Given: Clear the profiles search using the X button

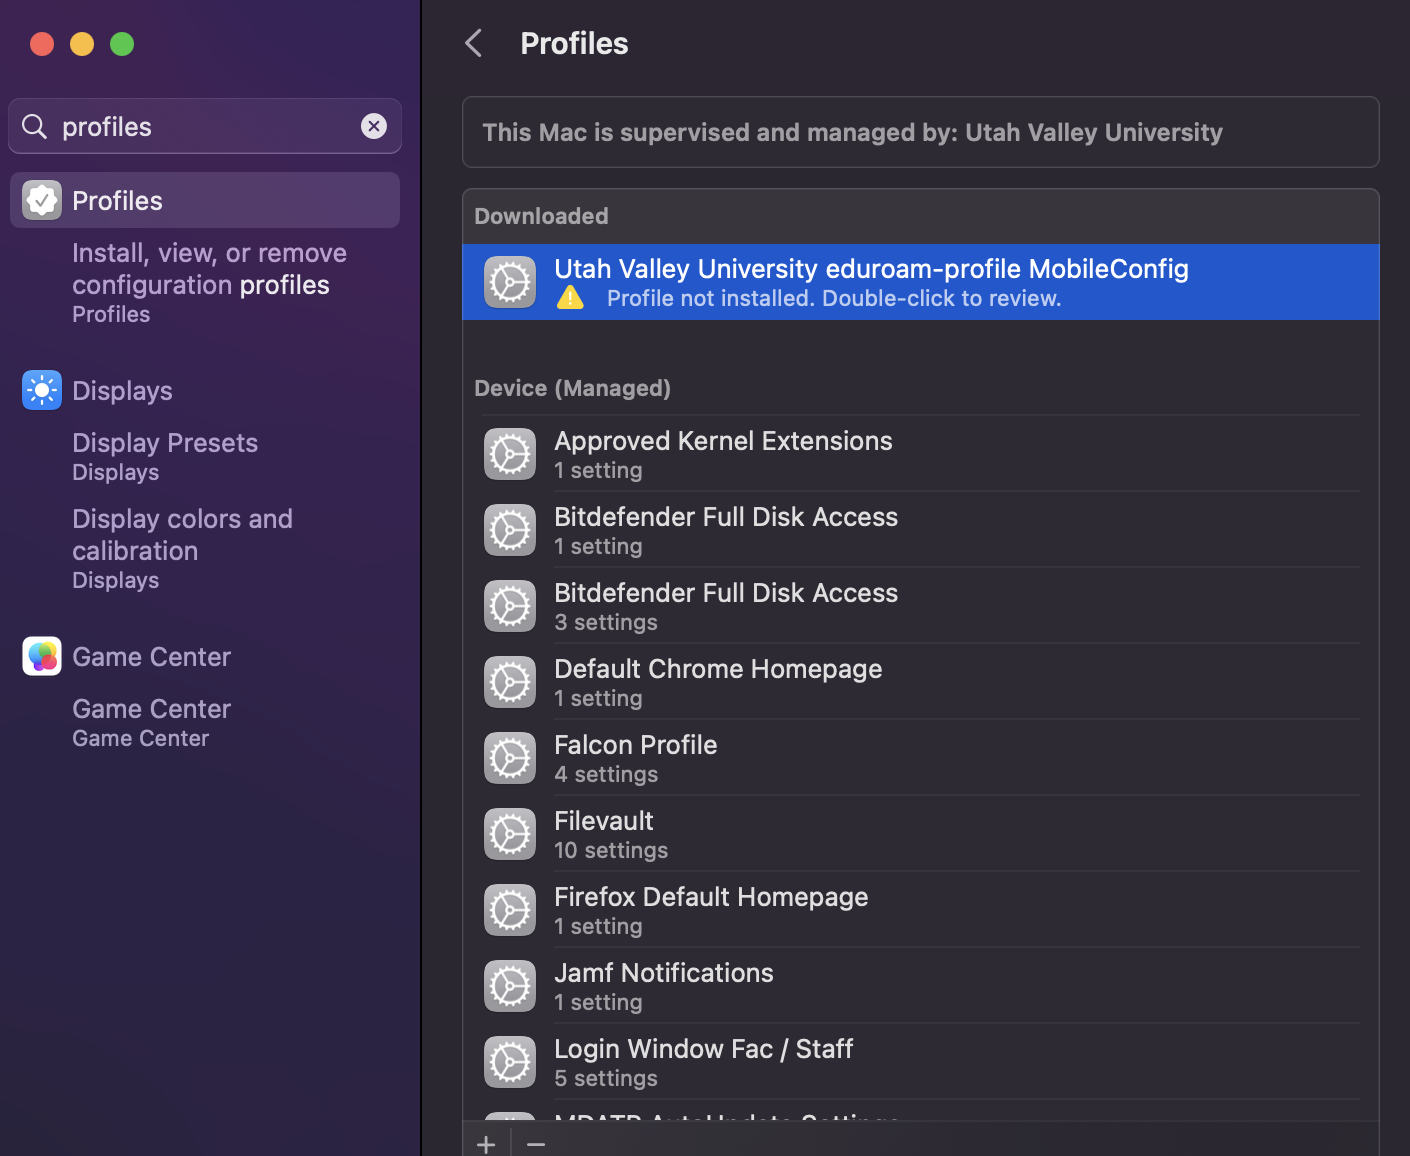Looking at the screenshot, I should (x=373, y=126).
